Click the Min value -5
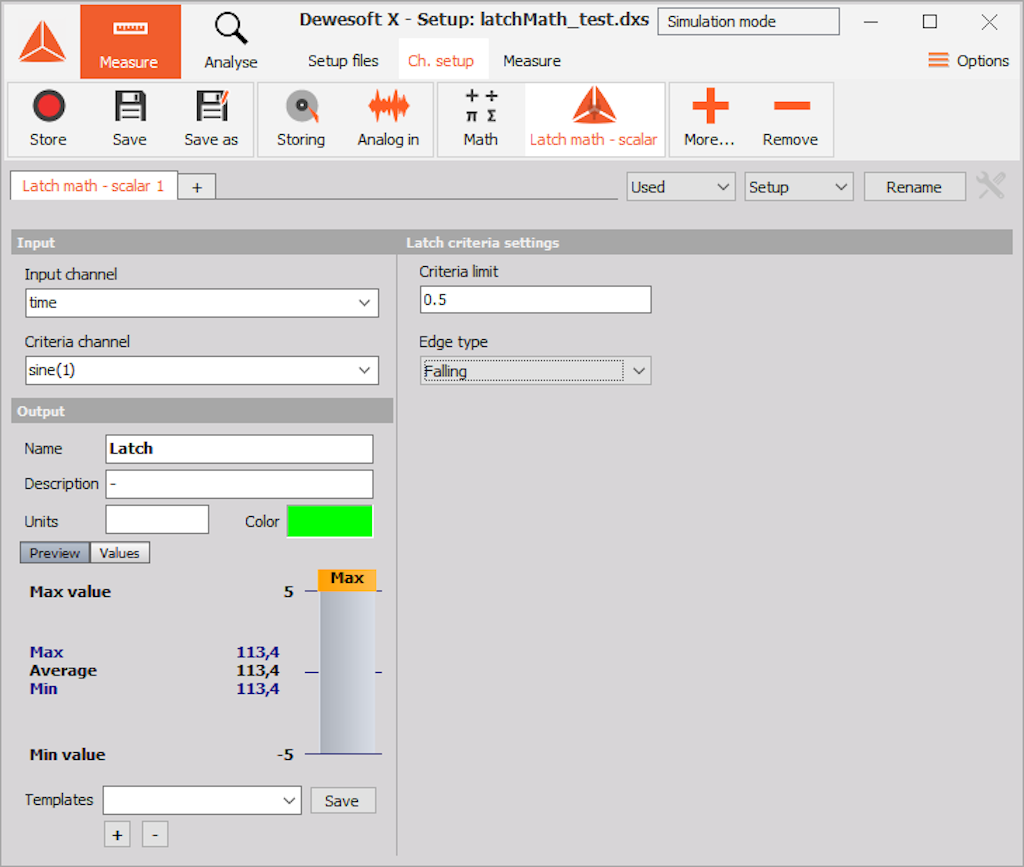This screenshot has width=1024, height=867. 285,755
